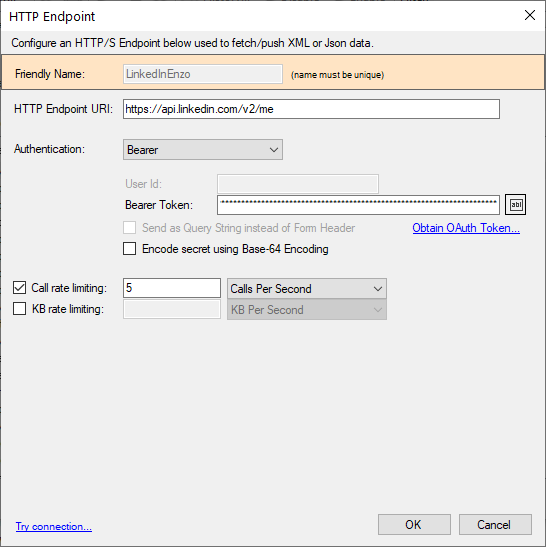Click the KB rate limit value field
Viewport: 546px width, 547px height.
(x=172, y=309)
